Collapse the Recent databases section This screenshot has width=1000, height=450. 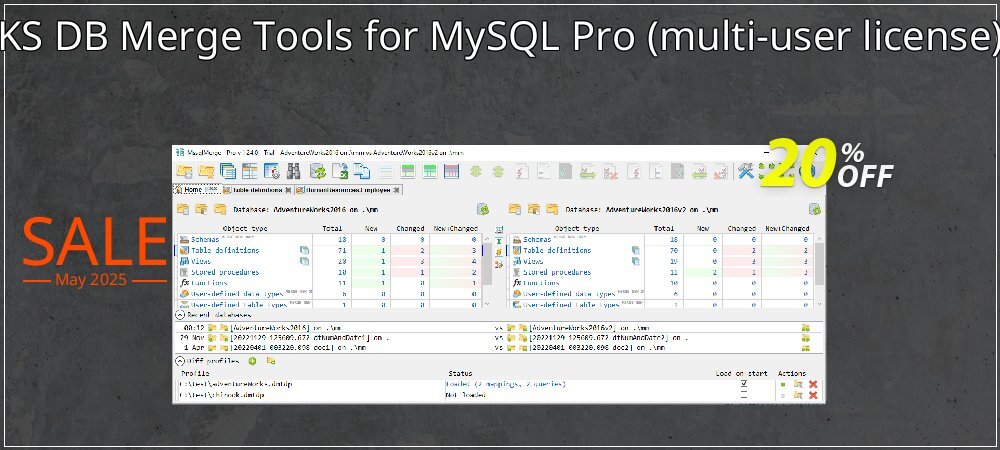click(x=180, y=315)
